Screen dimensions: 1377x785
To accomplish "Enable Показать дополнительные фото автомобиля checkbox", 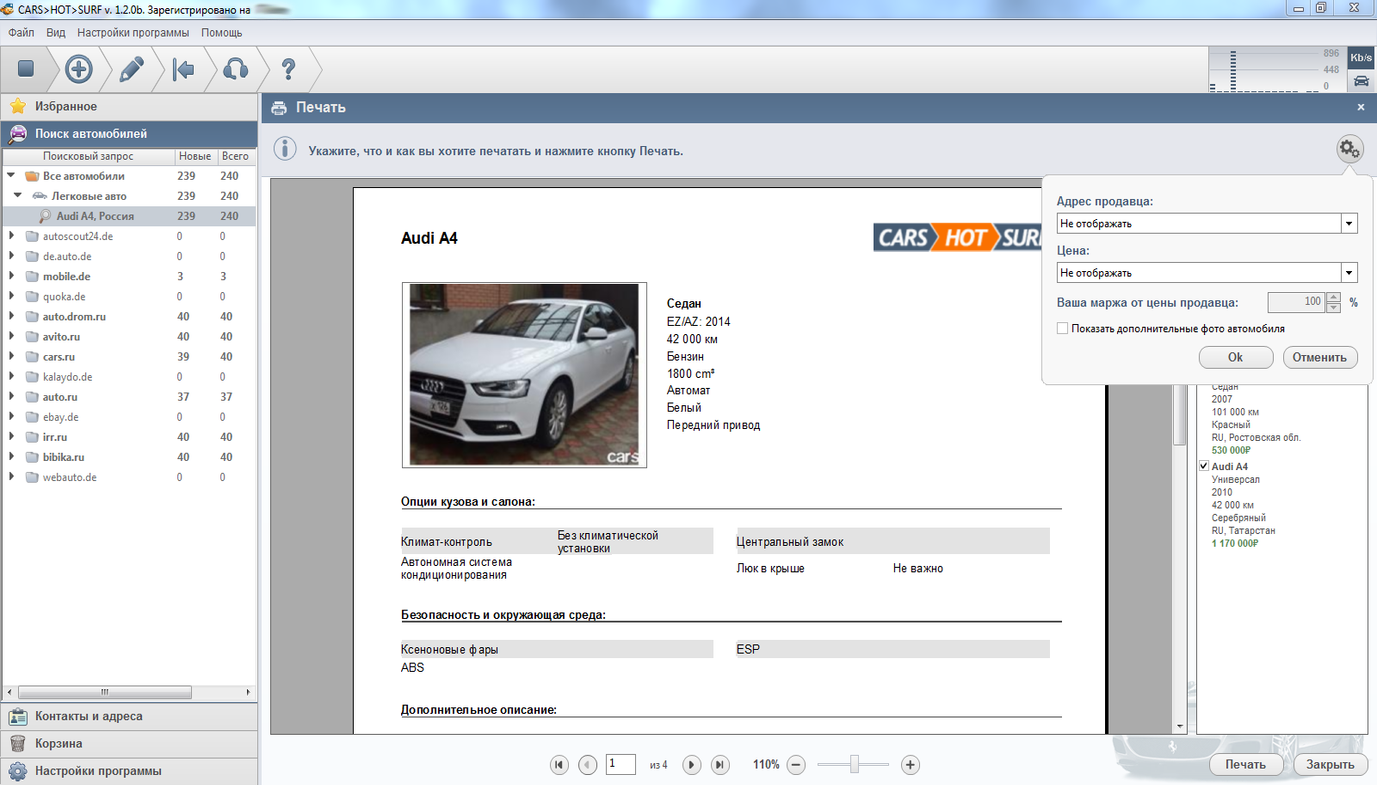I will (1063, 328).
